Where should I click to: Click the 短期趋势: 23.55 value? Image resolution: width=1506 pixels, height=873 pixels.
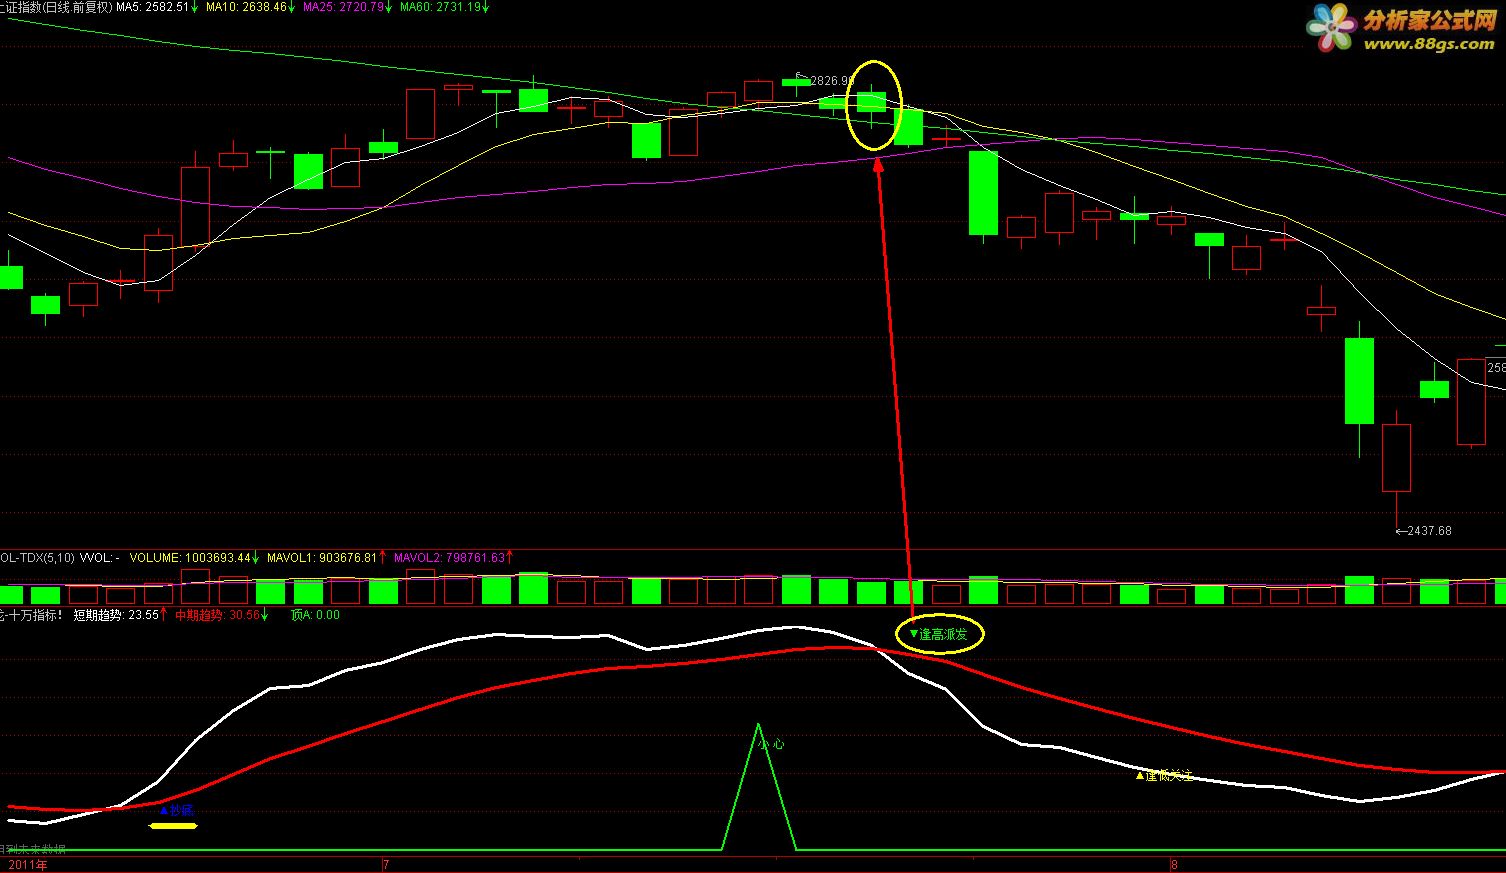(120, 616)
